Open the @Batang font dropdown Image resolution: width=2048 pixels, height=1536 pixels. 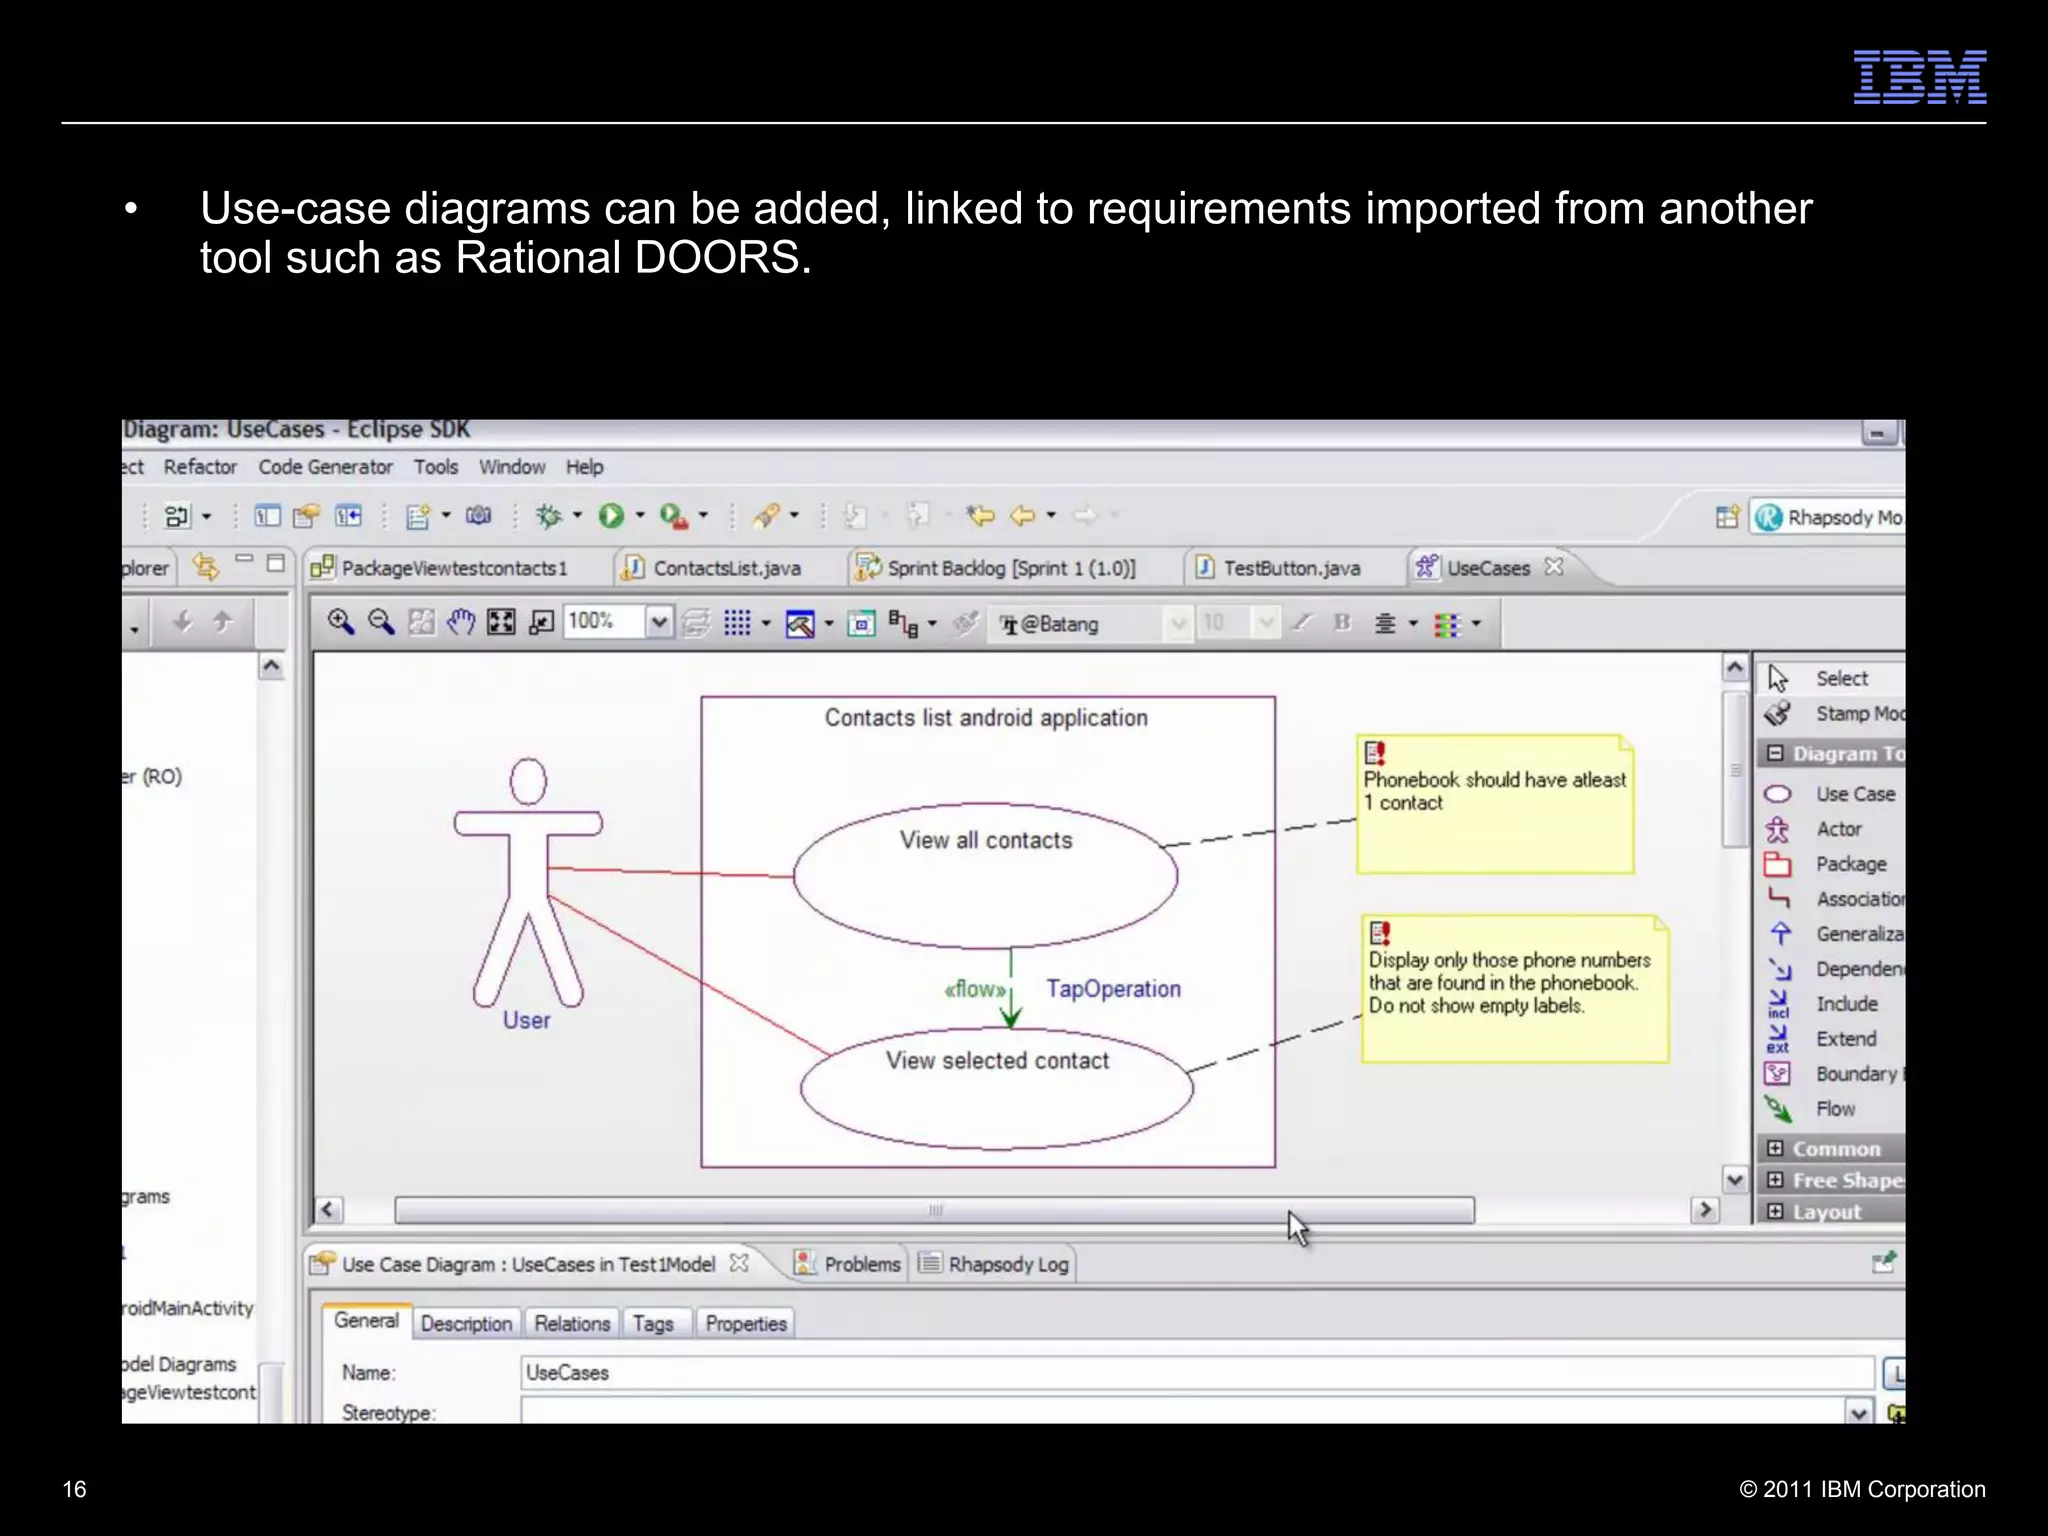coord(1179,624)
